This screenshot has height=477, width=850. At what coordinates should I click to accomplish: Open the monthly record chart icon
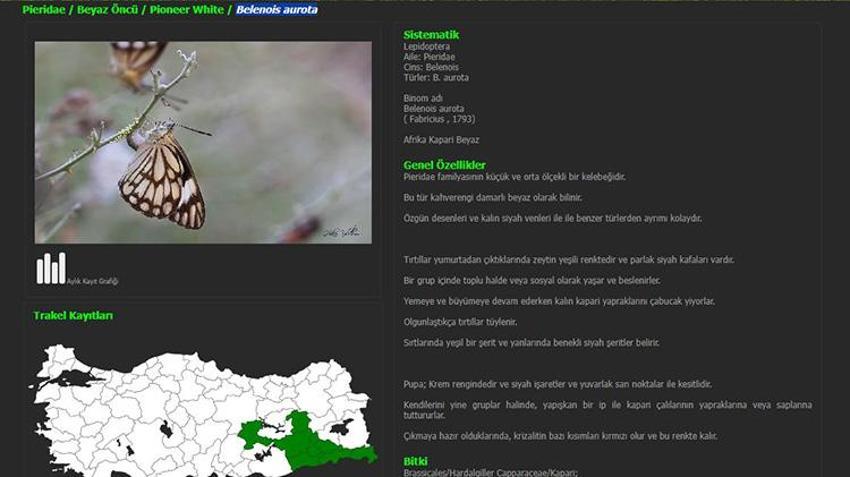(x=51, y=268)
